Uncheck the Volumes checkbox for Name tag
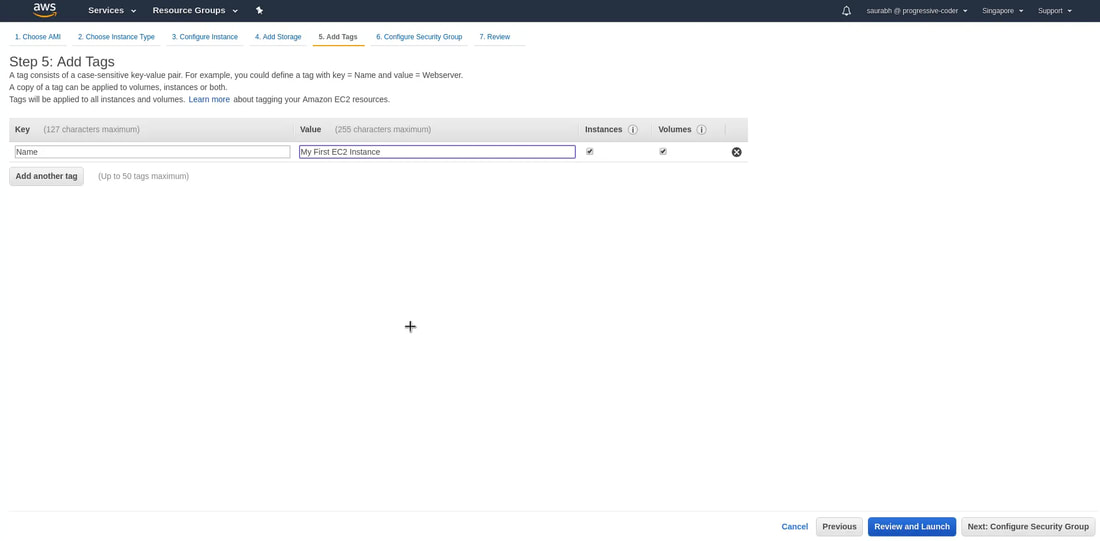 click(663, 152)
